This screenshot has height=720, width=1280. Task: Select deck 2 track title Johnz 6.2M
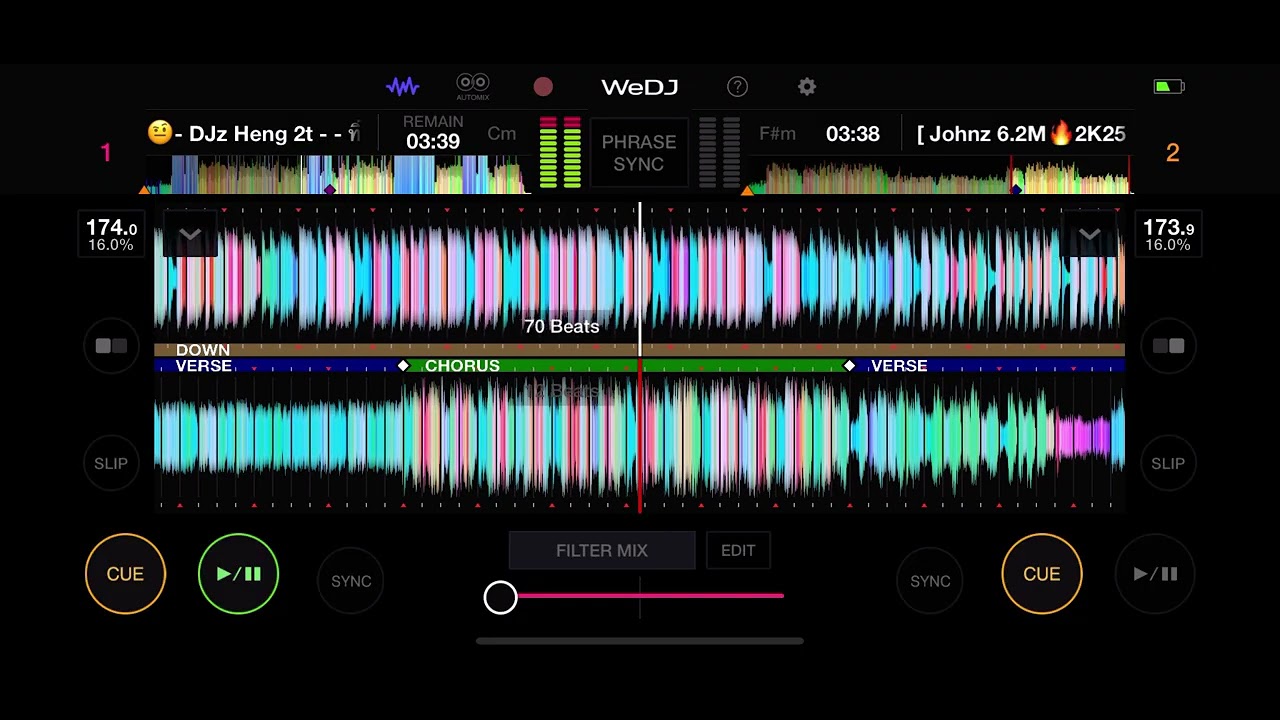tap(1021, 134)
